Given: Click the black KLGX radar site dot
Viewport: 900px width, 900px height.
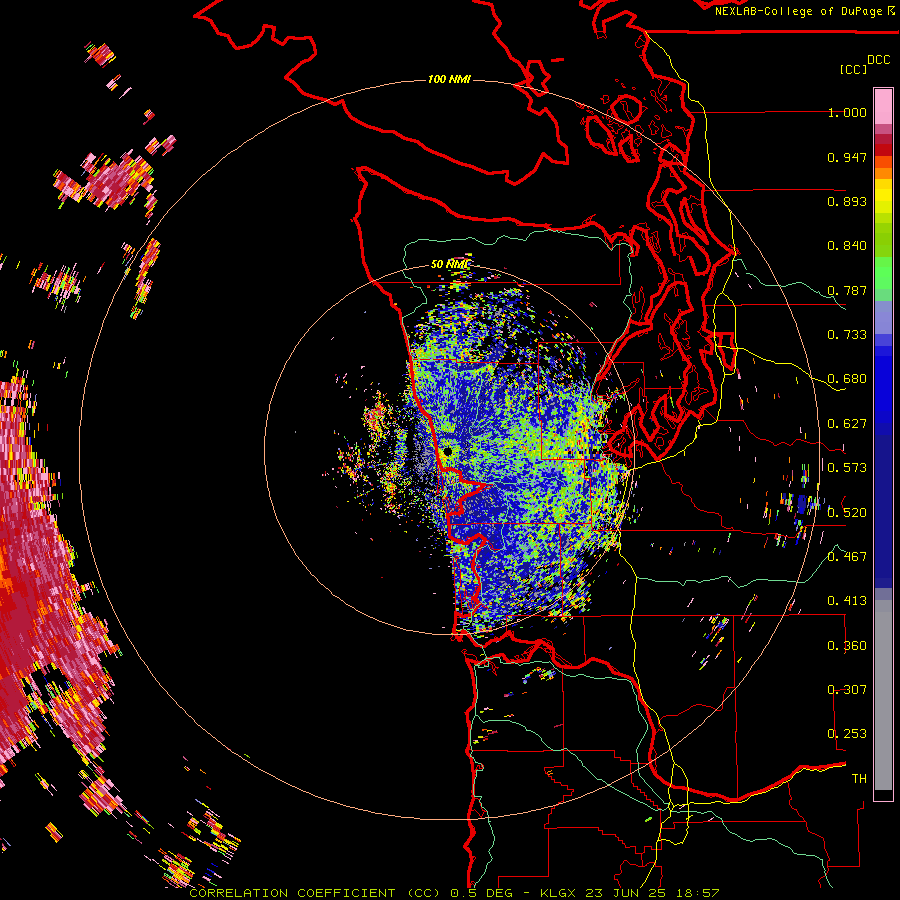Looking at the screenshot, I should [448, 452].
